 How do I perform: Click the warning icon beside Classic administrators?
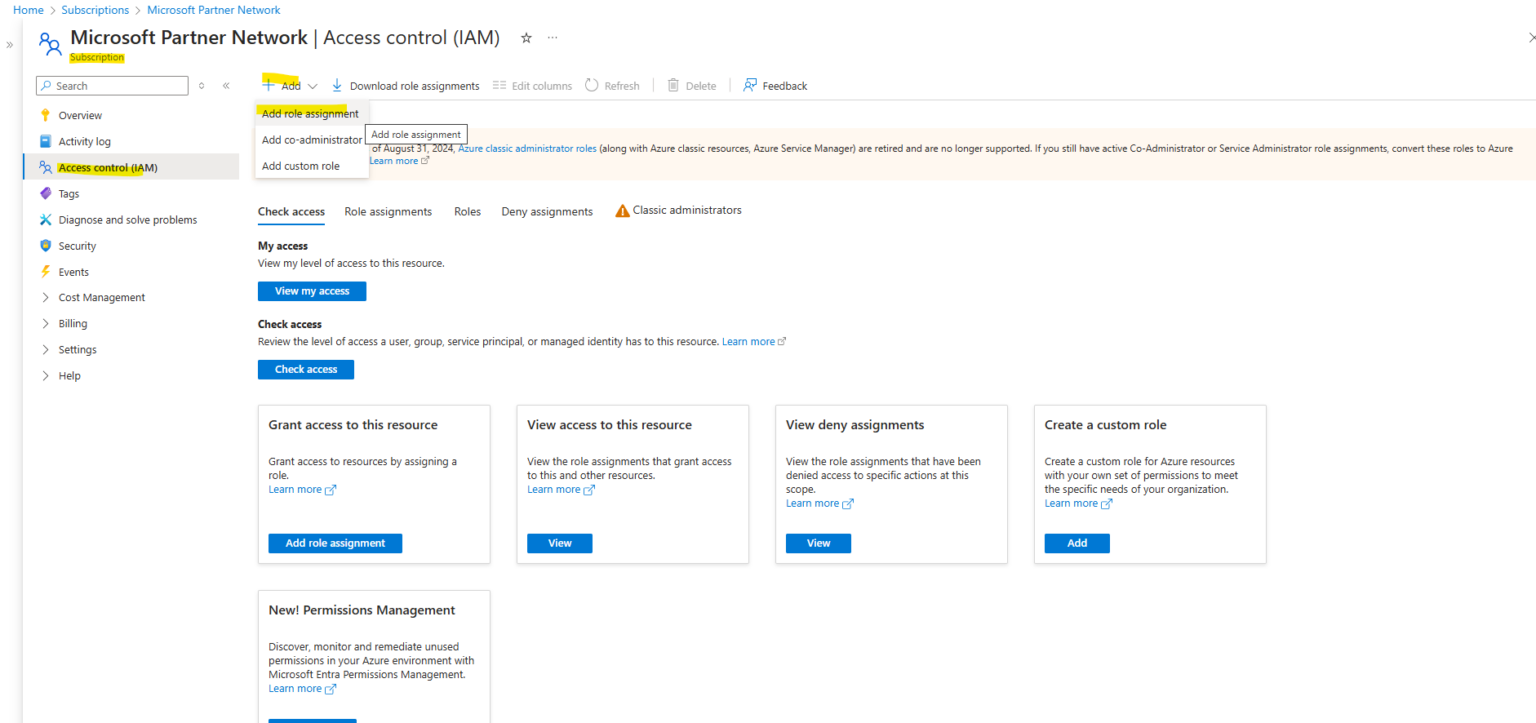tap(621, 210)
